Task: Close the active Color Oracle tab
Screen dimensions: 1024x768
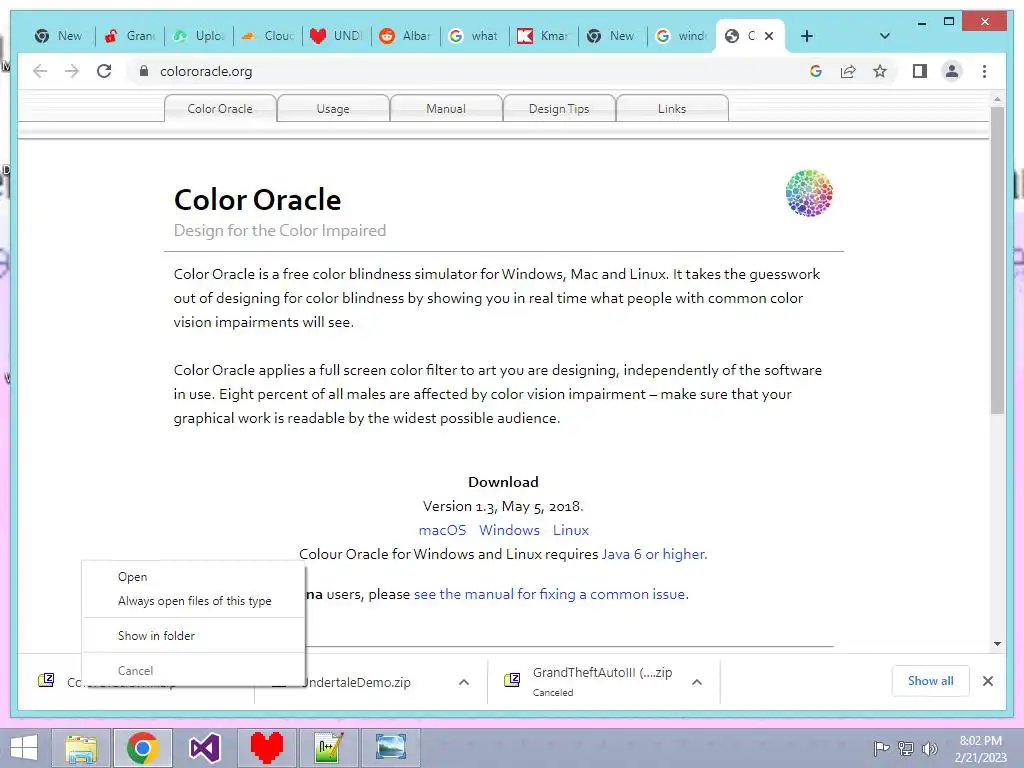Action: [769, 36]
